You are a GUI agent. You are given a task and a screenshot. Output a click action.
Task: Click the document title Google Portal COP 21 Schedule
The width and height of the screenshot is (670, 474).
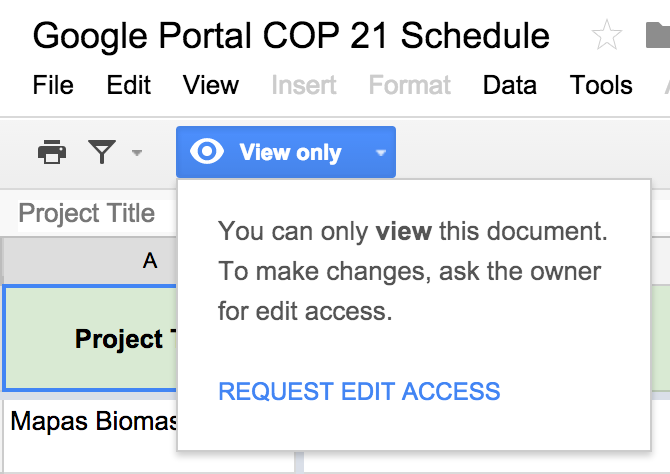[291, 37]
